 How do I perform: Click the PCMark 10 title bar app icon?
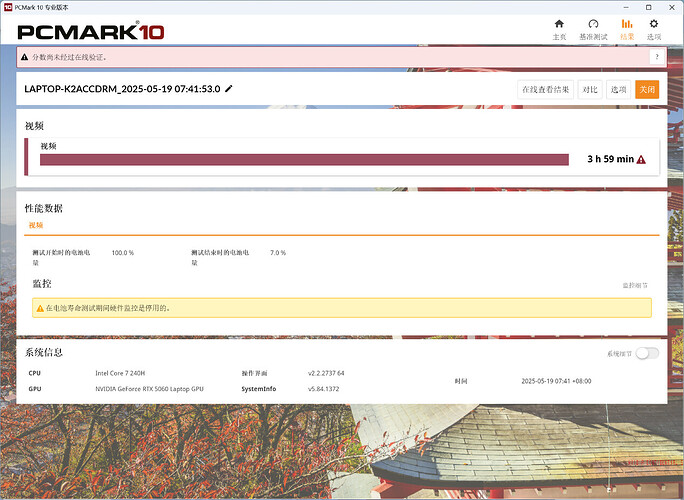click(x=8, y=7)
